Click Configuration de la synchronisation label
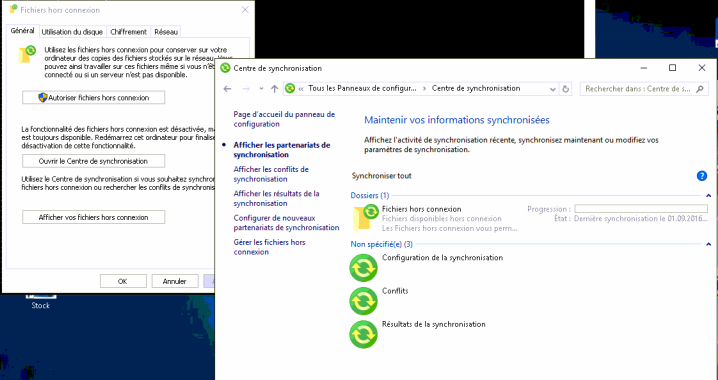 442,258
